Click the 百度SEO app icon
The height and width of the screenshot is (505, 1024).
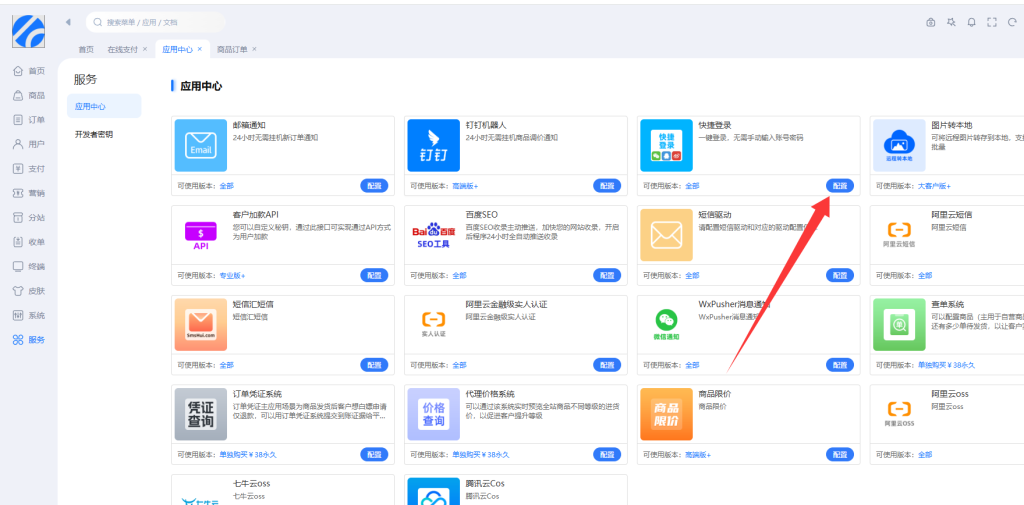pyautogui.click(x=433, y=236)
